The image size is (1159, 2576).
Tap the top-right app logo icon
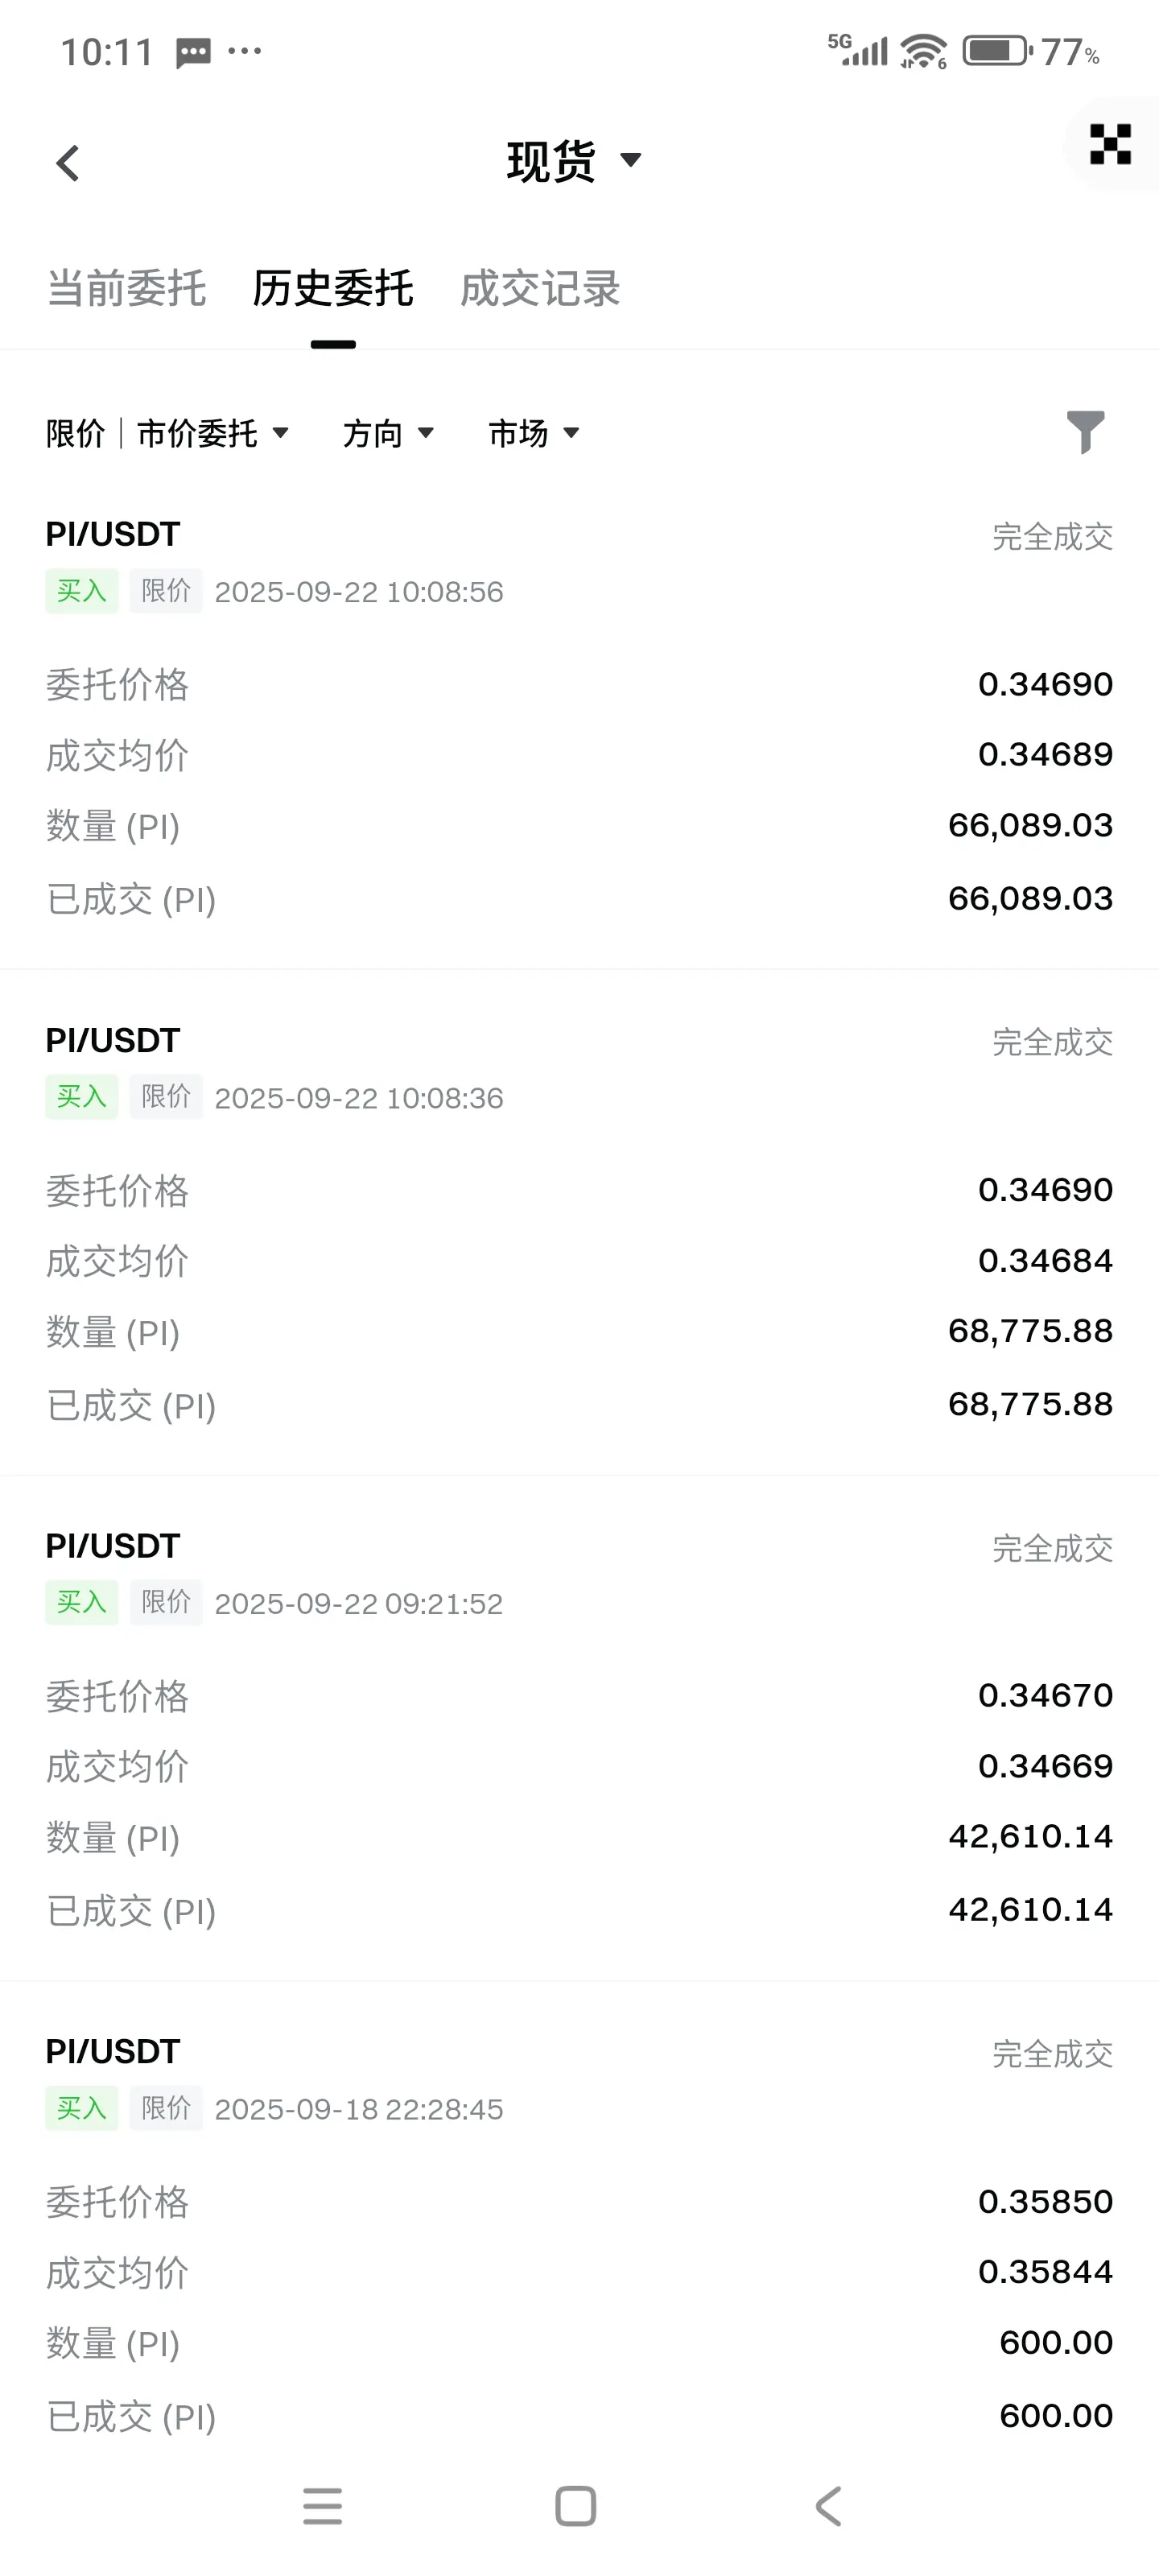pyautogui.click(x=1110, y=144)
